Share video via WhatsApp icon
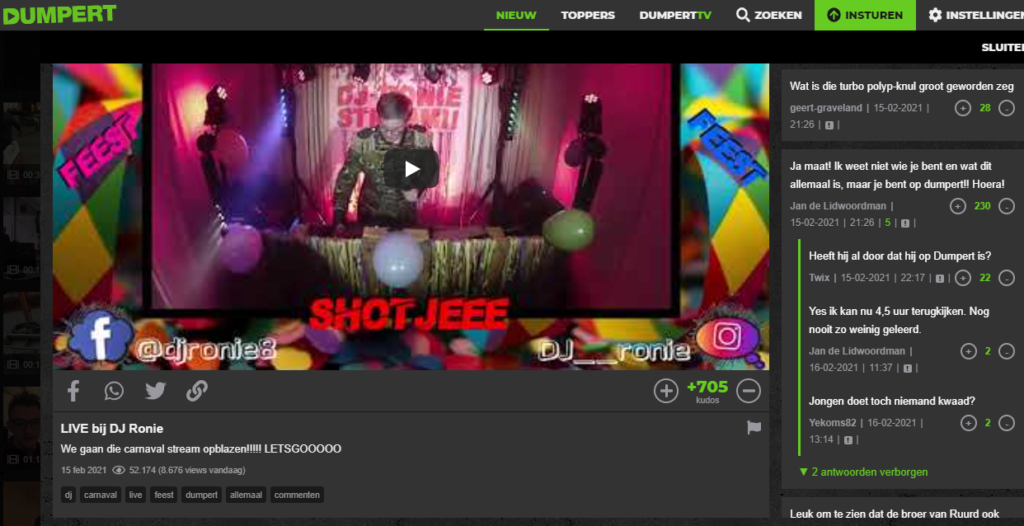Image resolution: width=1024 pixels, height=526 pixels. (x=114, y=391)
